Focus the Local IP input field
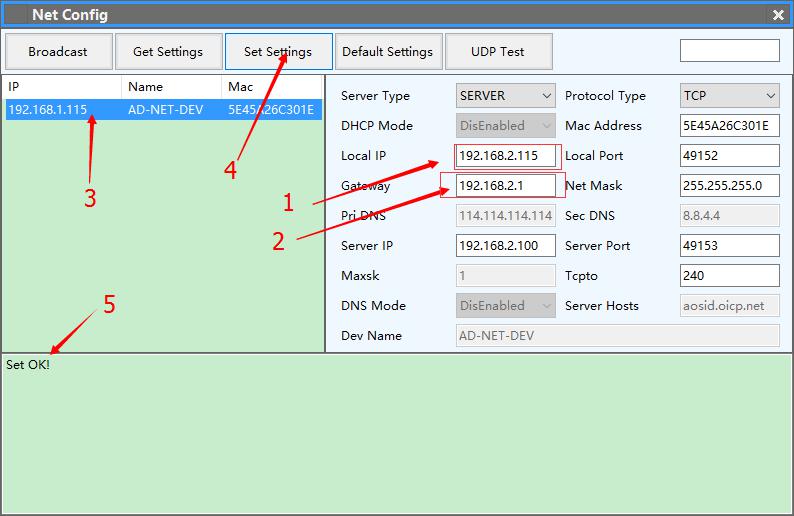Screen dimensions: 794x516 pos(505,156)
